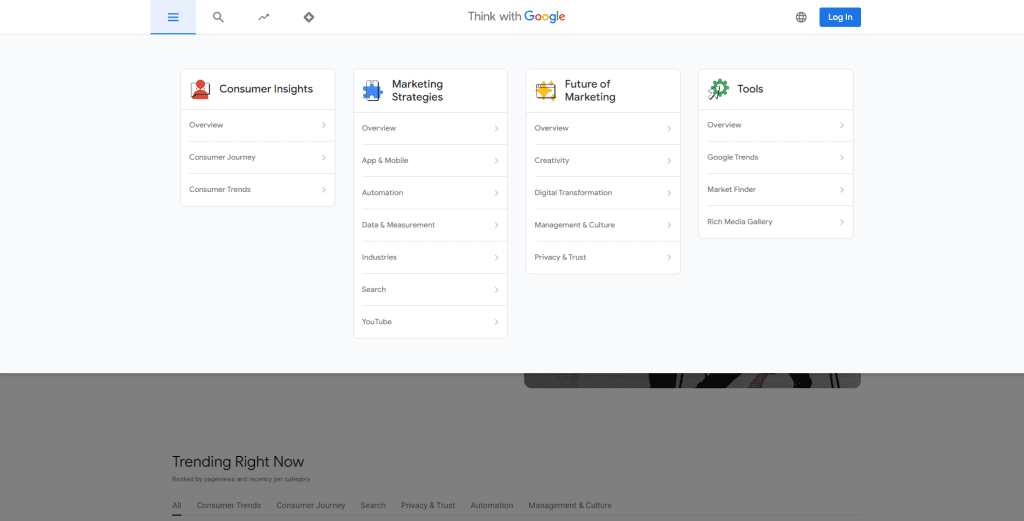The width and height of the screenshot is (1024, 521).
Task: Click the Future of Marketing icon
Action: pos(545,90)
